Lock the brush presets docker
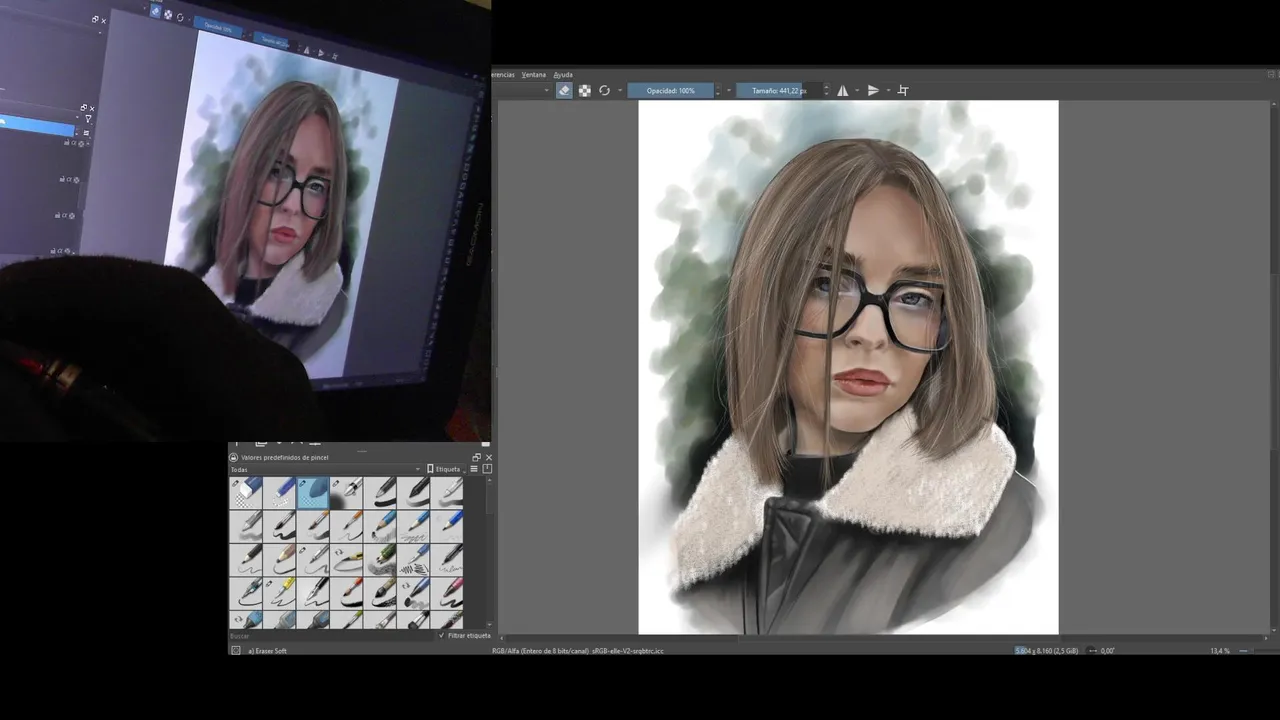Viewport: 1280px width, 720px height. (234, 457)
